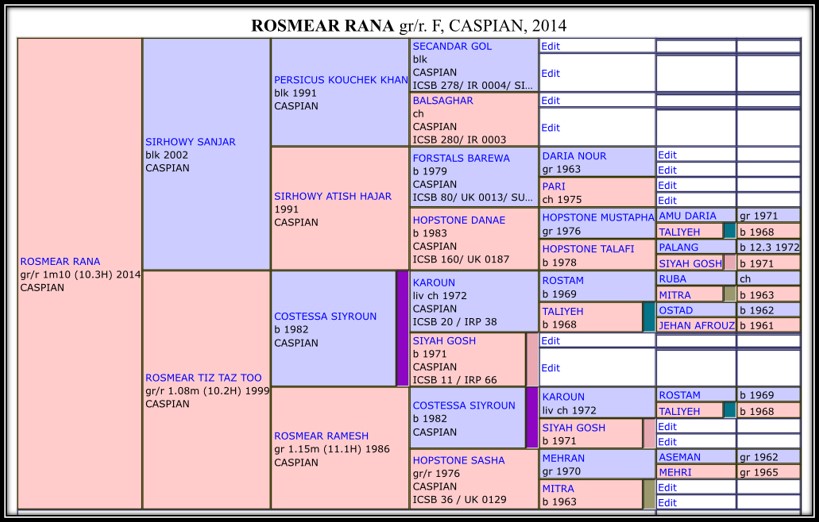Open FORSTALS BAREWA's record
The width and height of the screenshot is (819, 522).
click(x=461, y=158)
